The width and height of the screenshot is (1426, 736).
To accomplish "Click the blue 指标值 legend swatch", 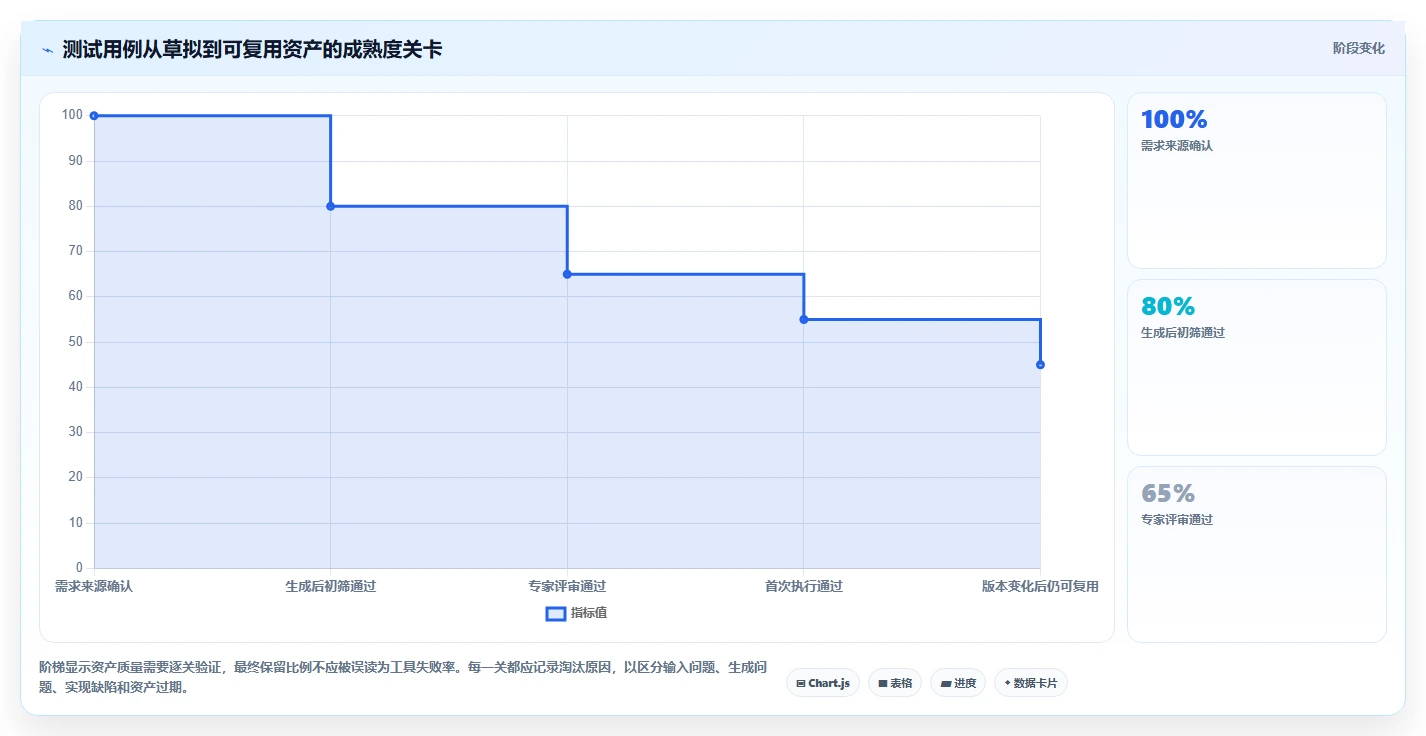I will (556, 613).
